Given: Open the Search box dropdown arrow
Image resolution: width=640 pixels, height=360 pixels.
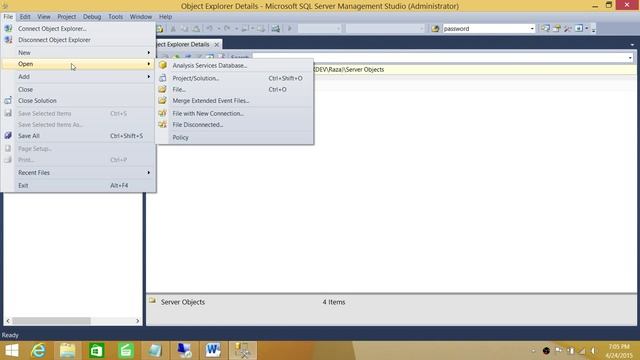Looking at the screenshot, I should (630, 58).
